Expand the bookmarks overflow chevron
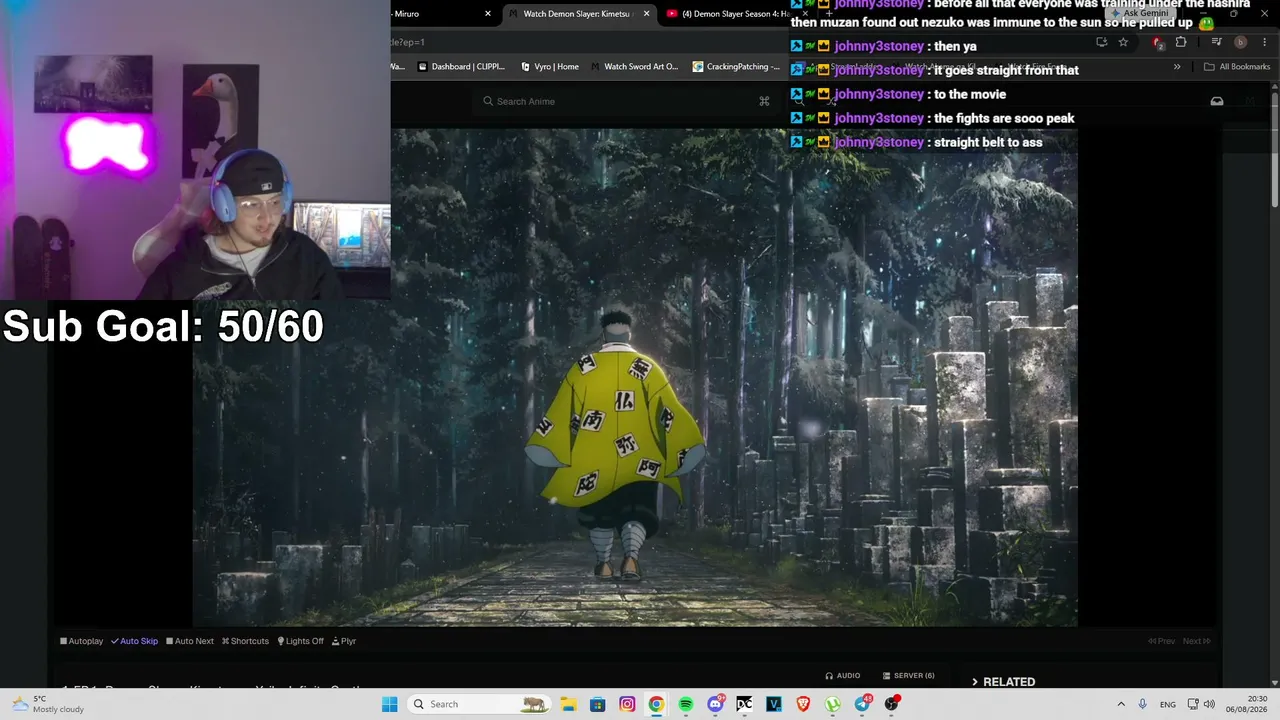 pyautogui.click(x=1177, y=67)
